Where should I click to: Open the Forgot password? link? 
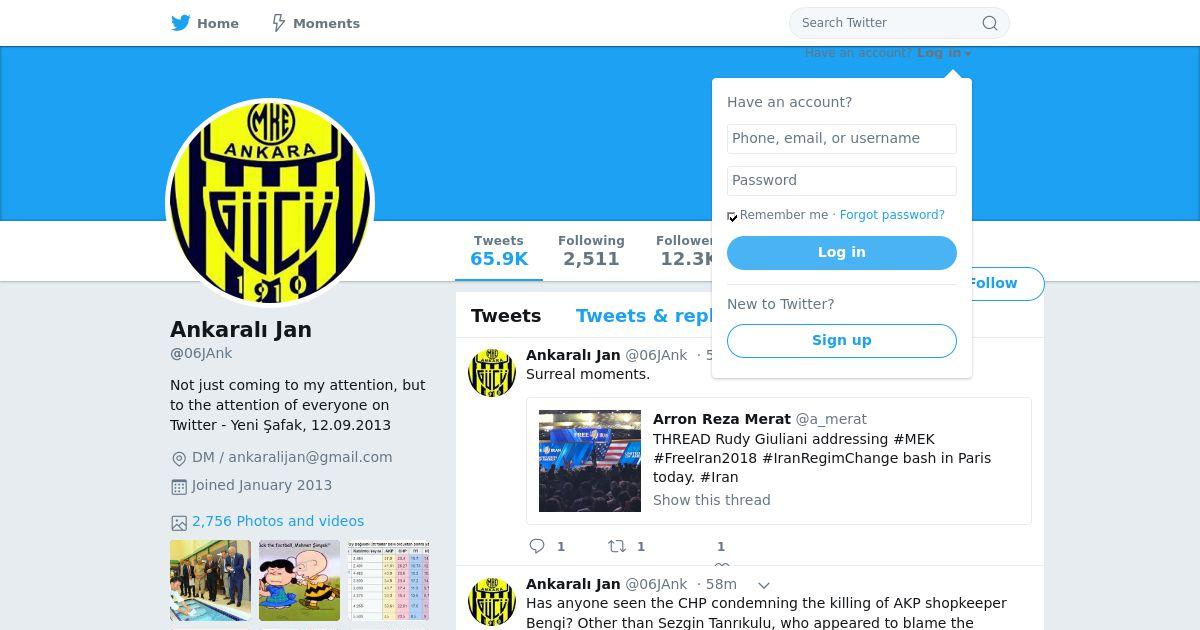pyautogui.click(x=892, y=215)
